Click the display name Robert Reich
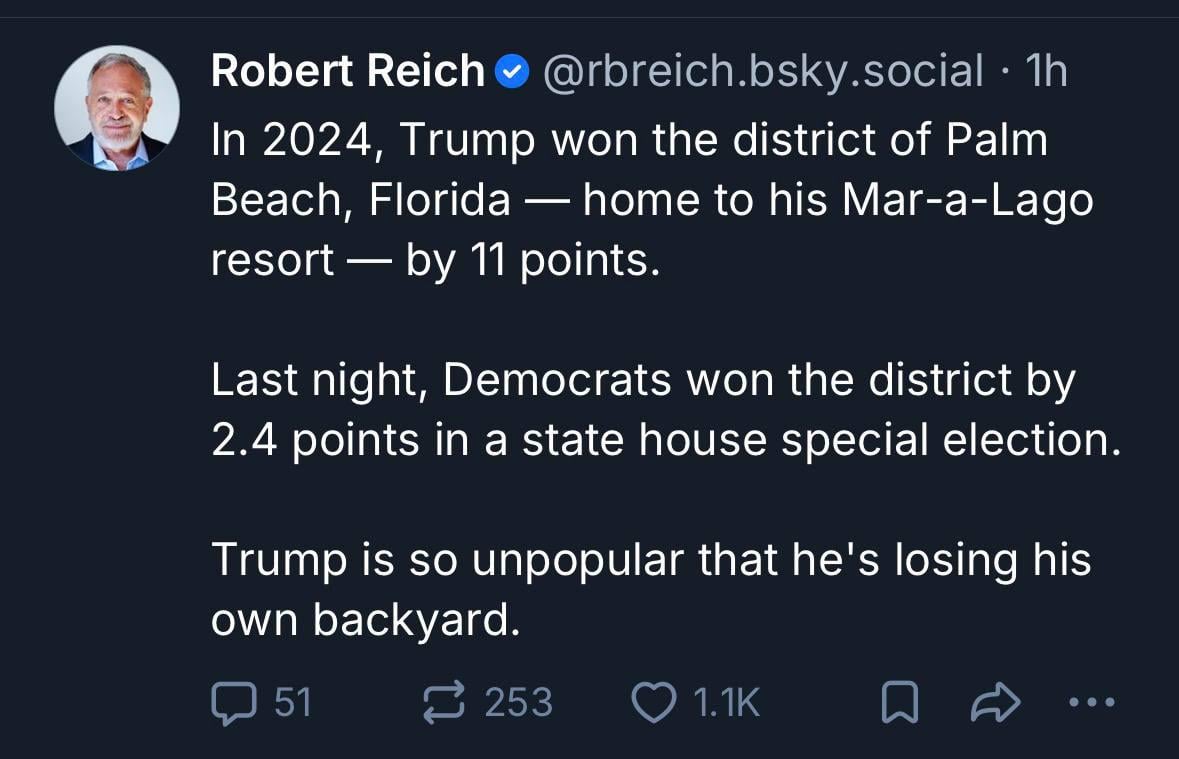The image size is (1179, 759). pyautogui.click(x=348, y=72)
